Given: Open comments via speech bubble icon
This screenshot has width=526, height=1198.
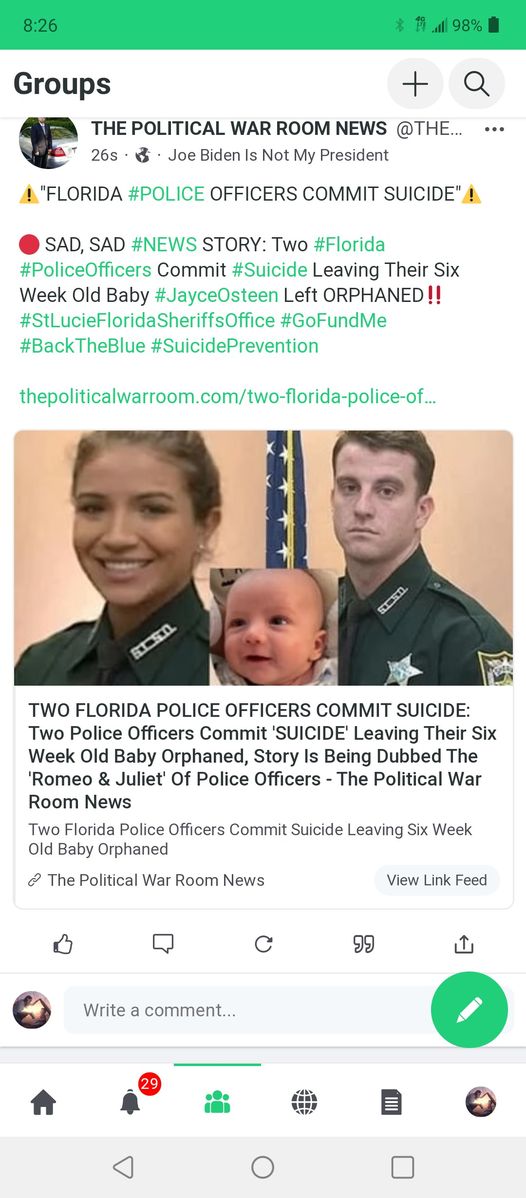Looking at the screenshot, I should pos(163,944).
